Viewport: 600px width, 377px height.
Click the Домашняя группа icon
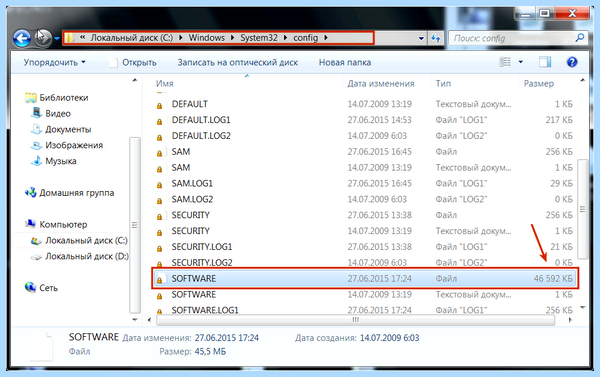pyautogui.click(x=31, y=193)
